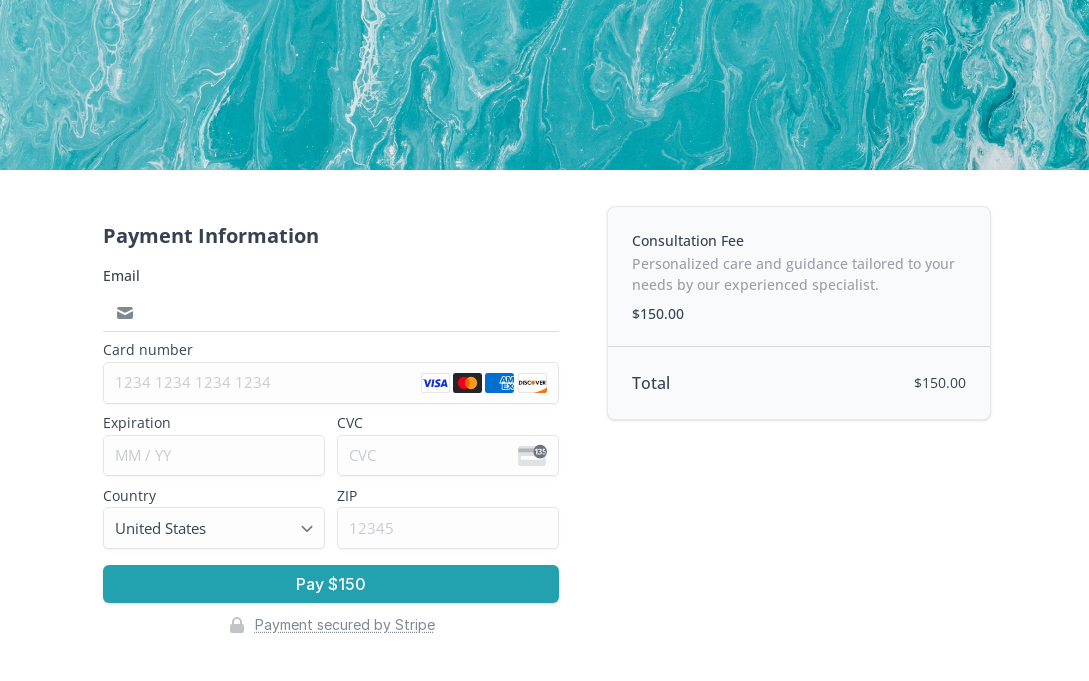The width and height of the screenshot is (1089, 681).
Task: Open the United States country selector
Action: (x=200, y=528)
